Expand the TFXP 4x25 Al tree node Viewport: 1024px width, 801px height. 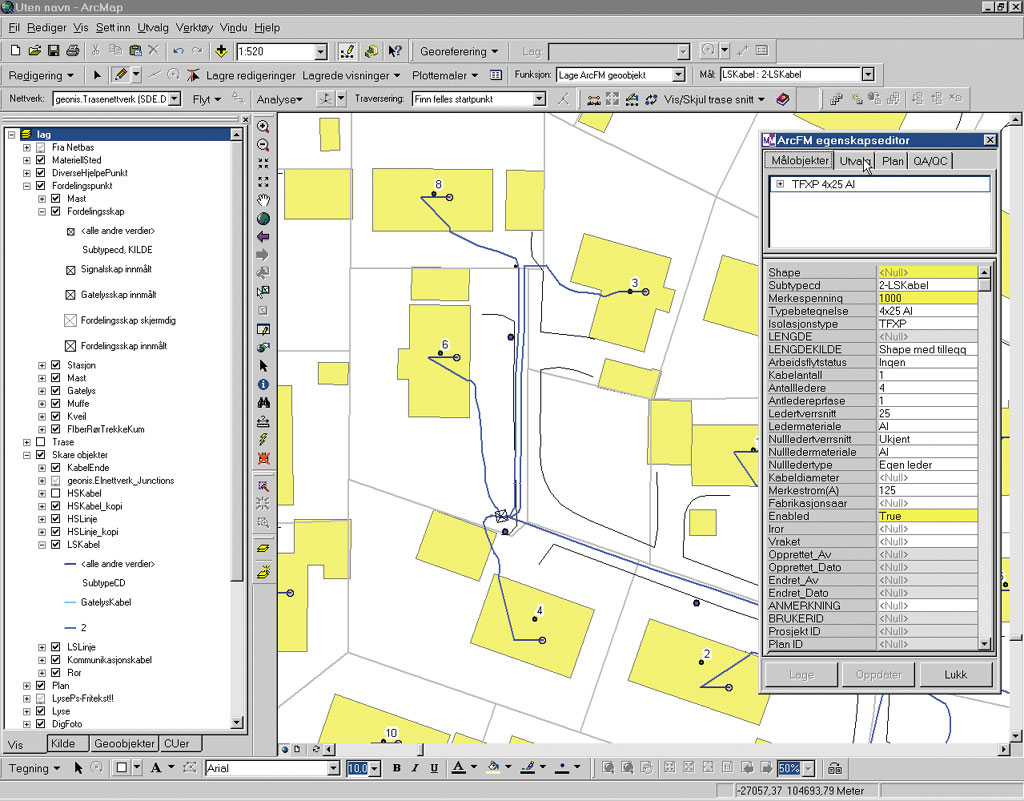coord(779,184)
